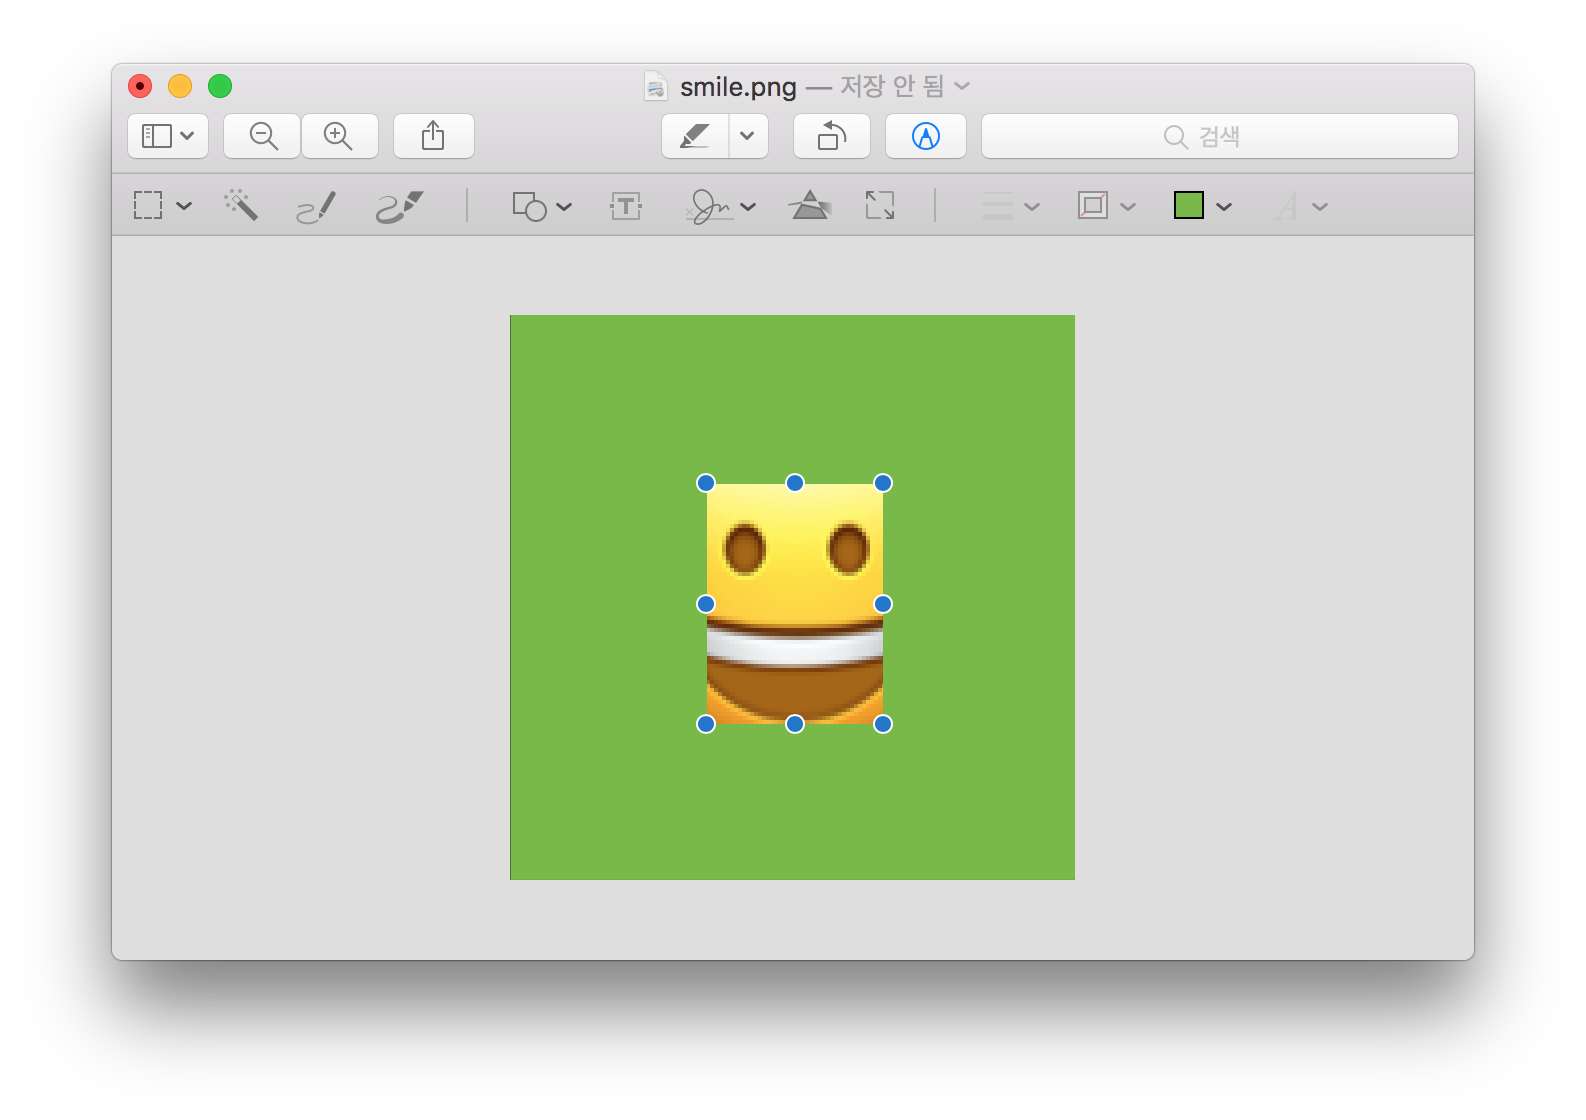This screenshot has height=1120, width=1586.
Task: Open the Adjust Size tool
Action: [x=880, y=205]
